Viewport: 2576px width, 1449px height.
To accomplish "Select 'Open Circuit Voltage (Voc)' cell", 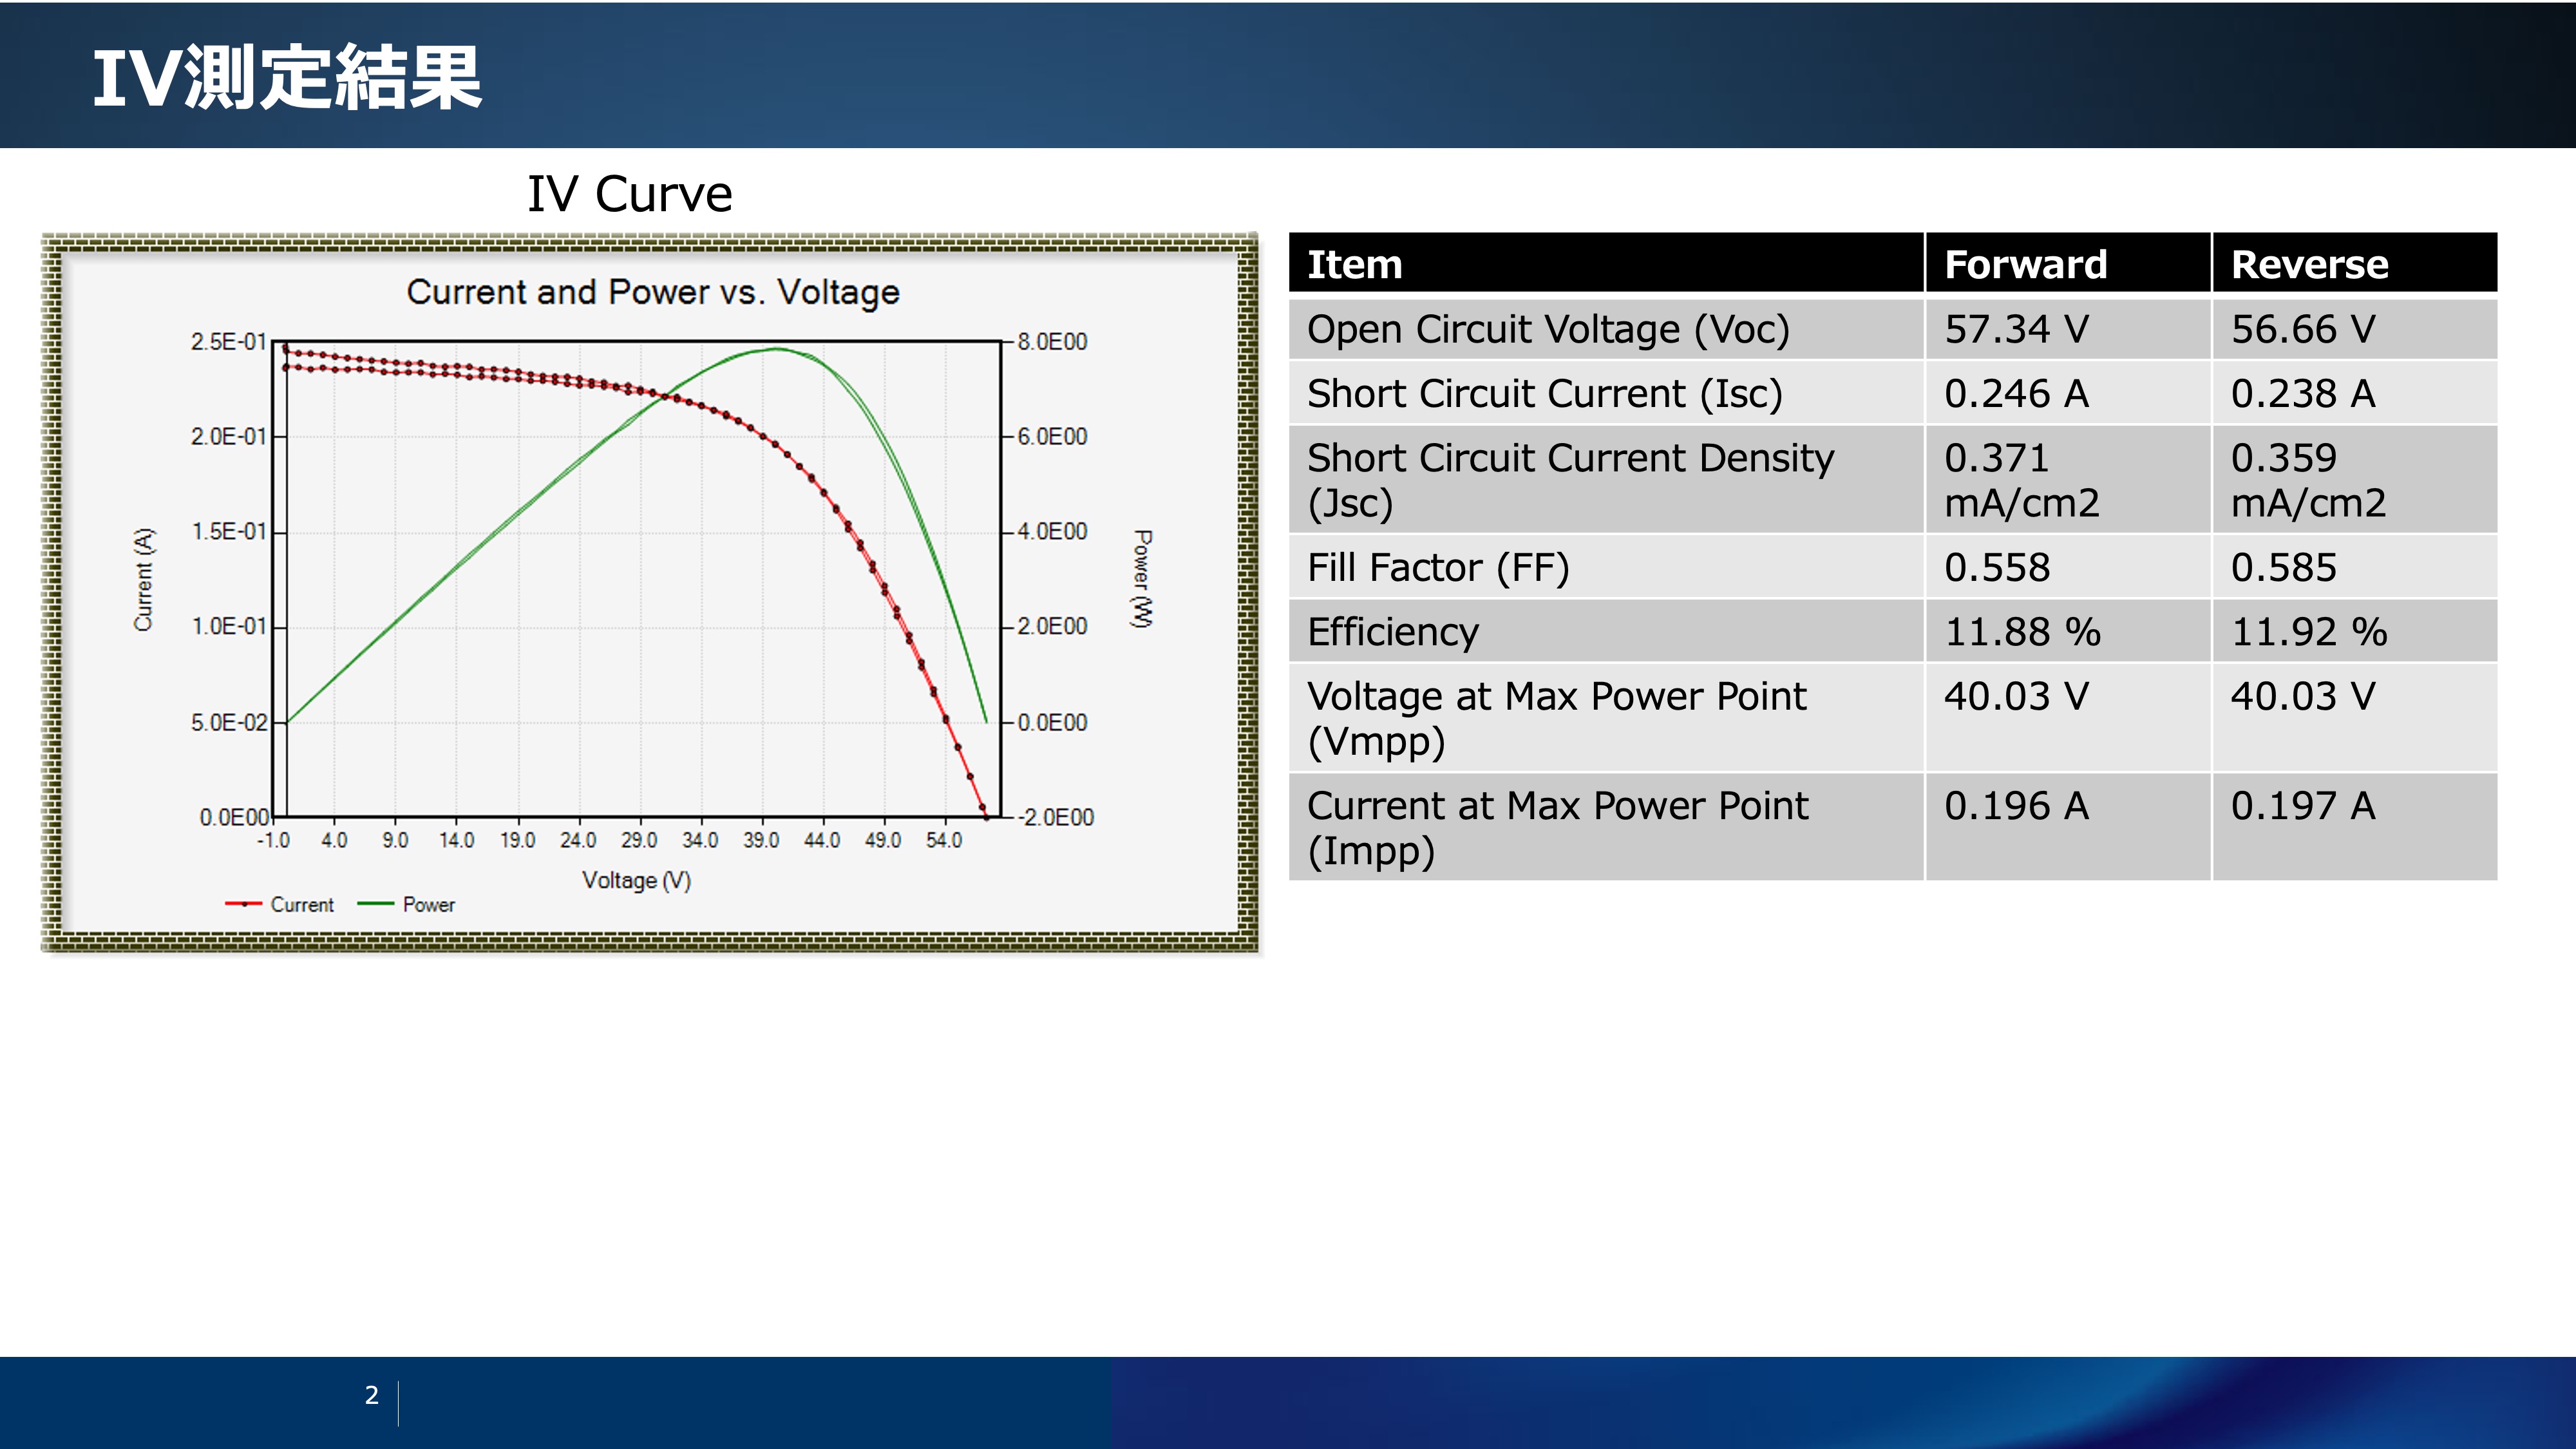I will coord(1606,329).
